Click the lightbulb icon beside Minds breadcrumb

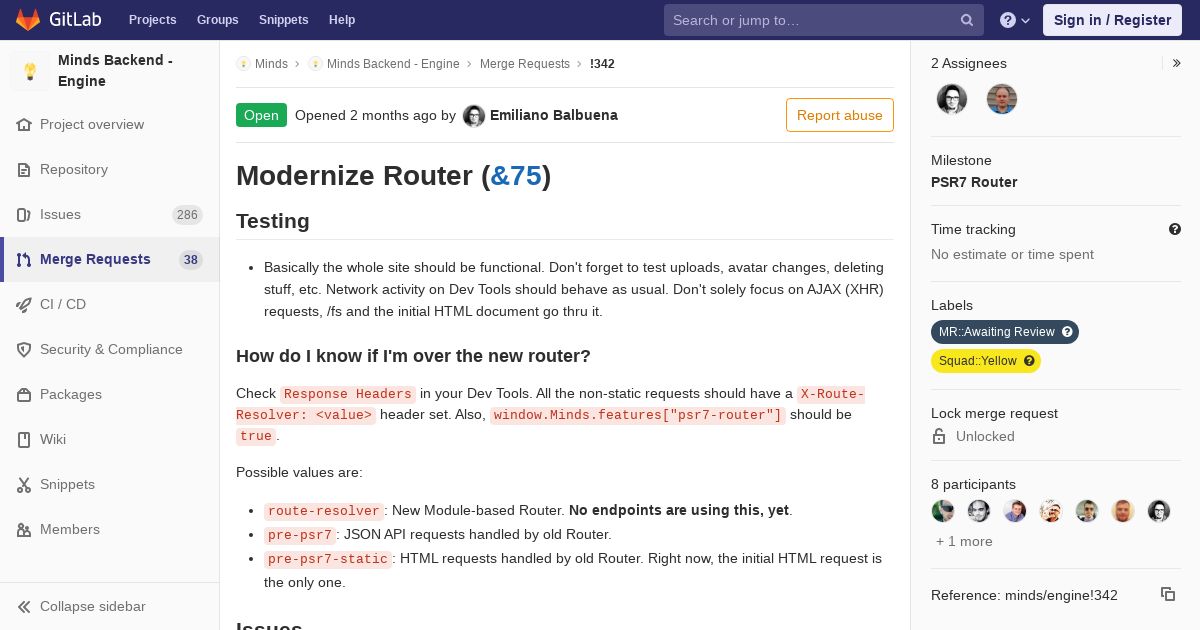243,64
